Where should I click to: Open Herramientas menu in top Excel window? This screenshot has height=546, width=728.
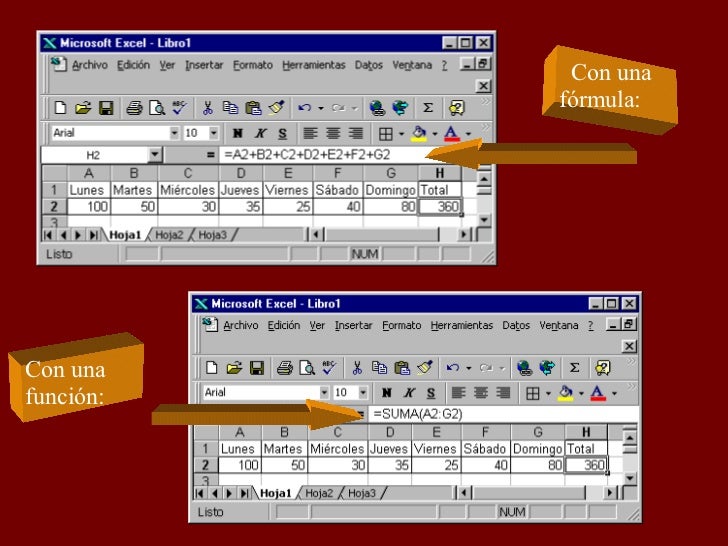coord(314,65)
